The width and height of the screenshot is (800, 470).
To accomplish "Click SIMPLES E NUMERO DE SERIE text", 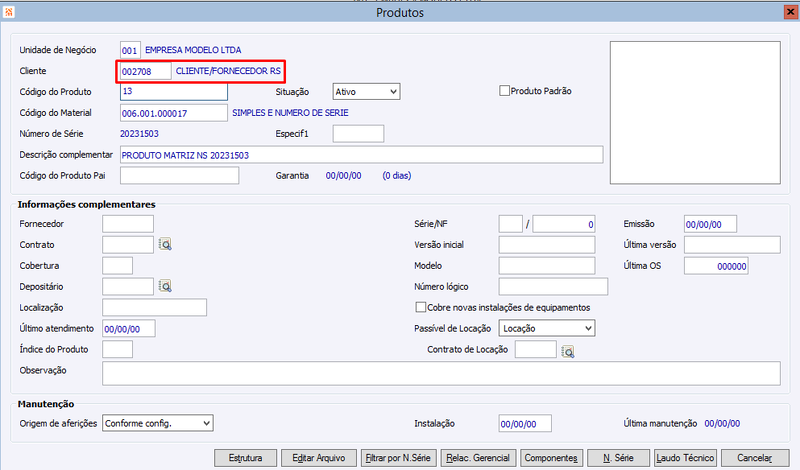I will coord(290,113).
